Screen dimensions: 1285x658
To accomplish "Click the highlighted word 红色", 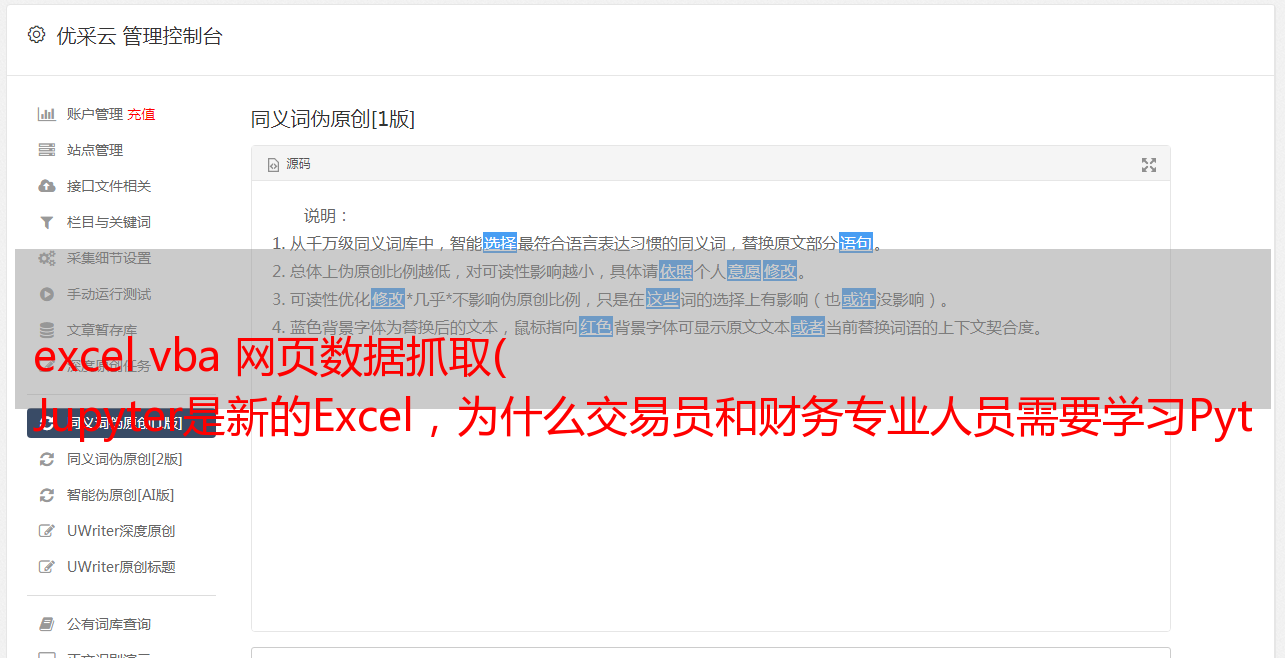I will tap(596, 327).
